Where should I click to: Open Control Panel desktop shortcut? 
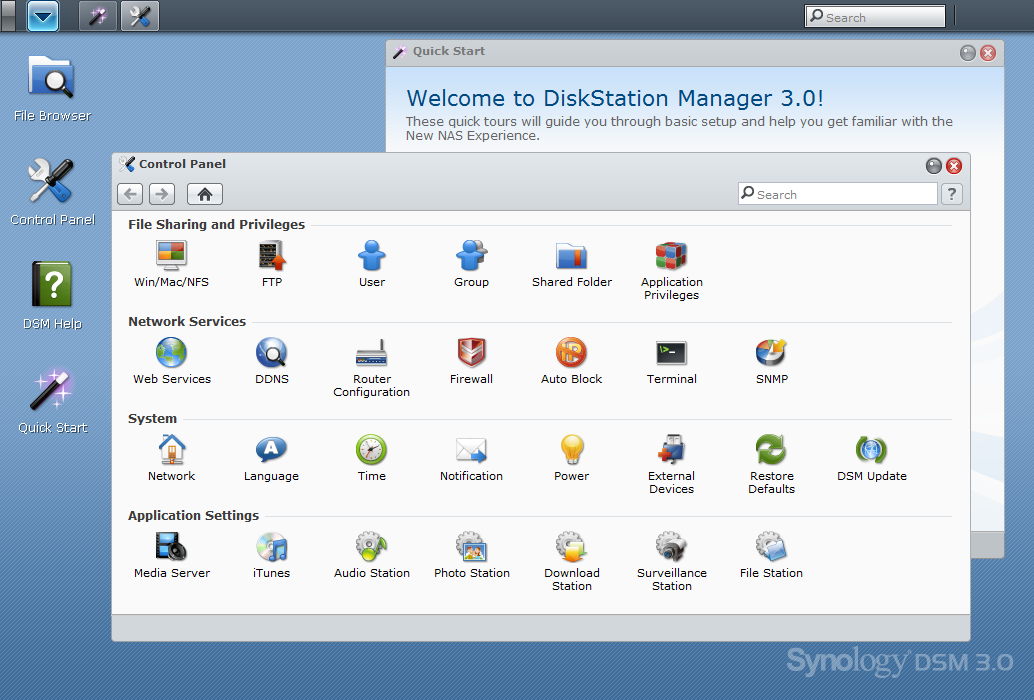[x=52, y=192]
